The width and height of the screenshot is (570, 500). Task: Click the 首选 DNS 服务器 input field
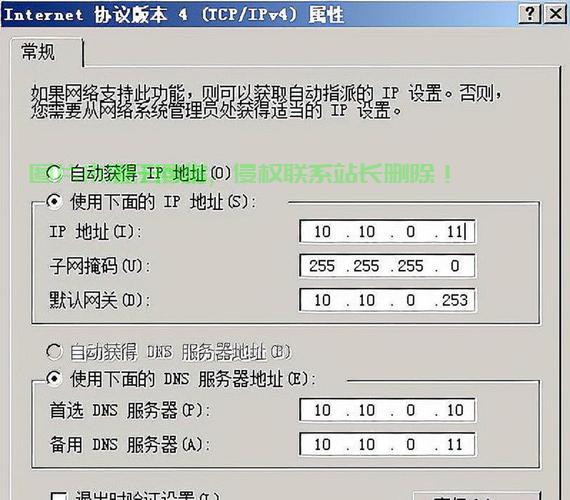pyautogui.click(x=387, y=410)
